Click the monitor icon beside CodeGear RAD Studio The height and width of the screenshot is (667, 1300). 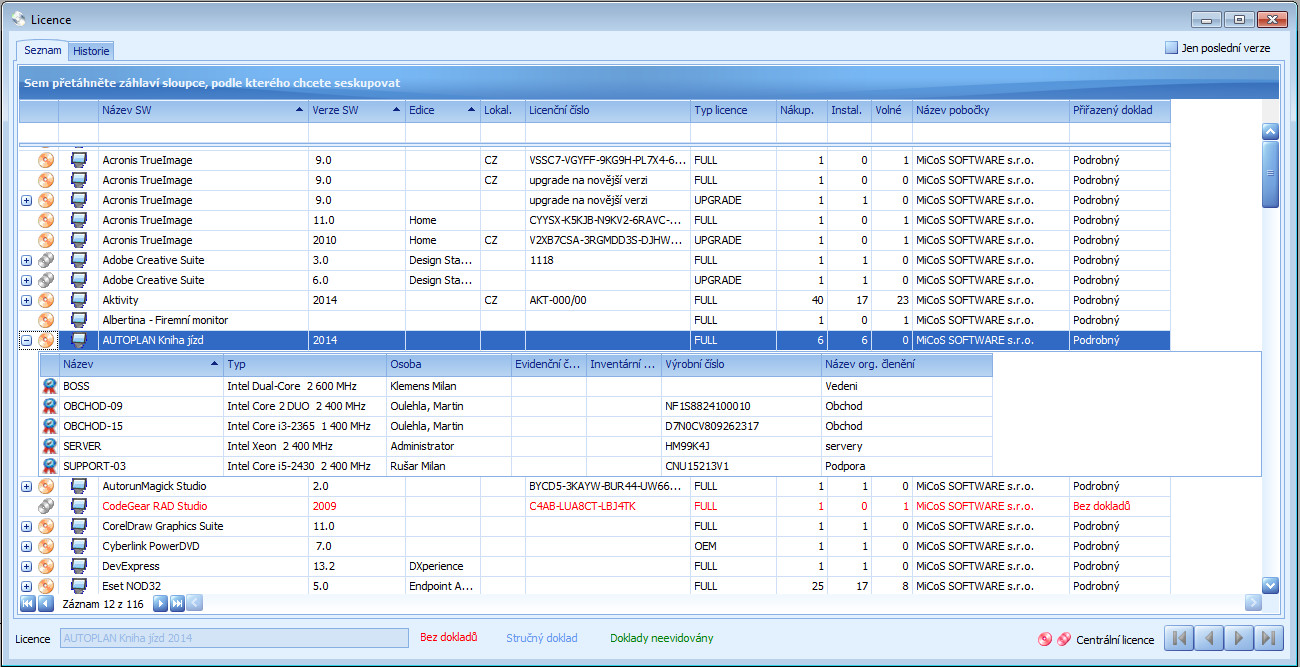(x=79, y=506)
